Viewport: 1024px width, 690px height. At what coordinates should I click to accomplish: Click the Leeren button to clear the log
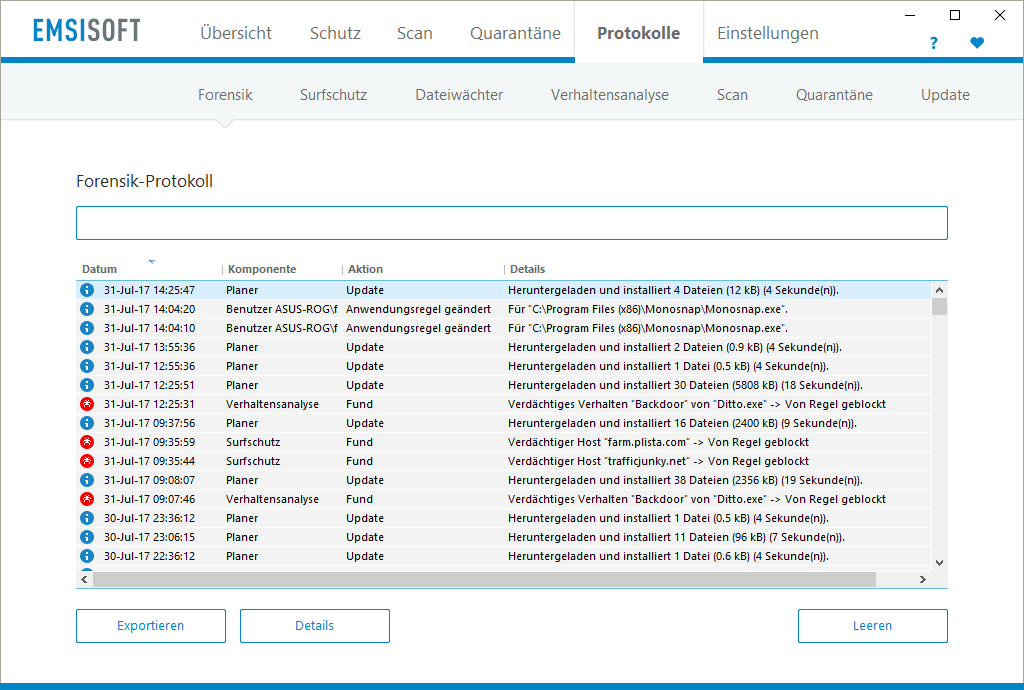tap(872, 625)
